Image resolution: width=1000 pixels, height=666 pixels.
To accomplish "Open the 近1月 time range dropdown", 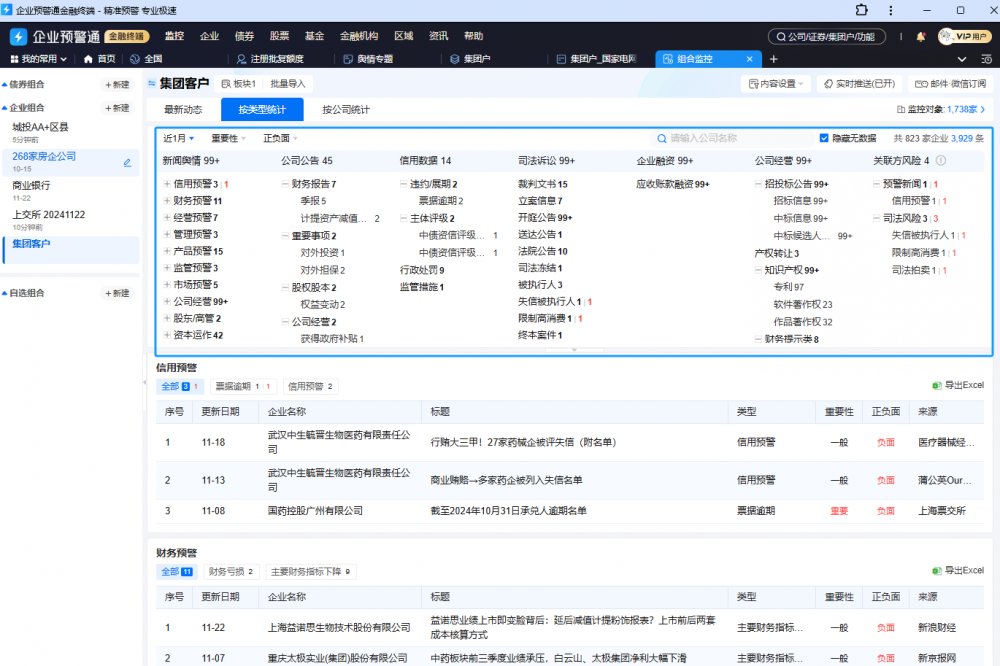I will [178, 138].
